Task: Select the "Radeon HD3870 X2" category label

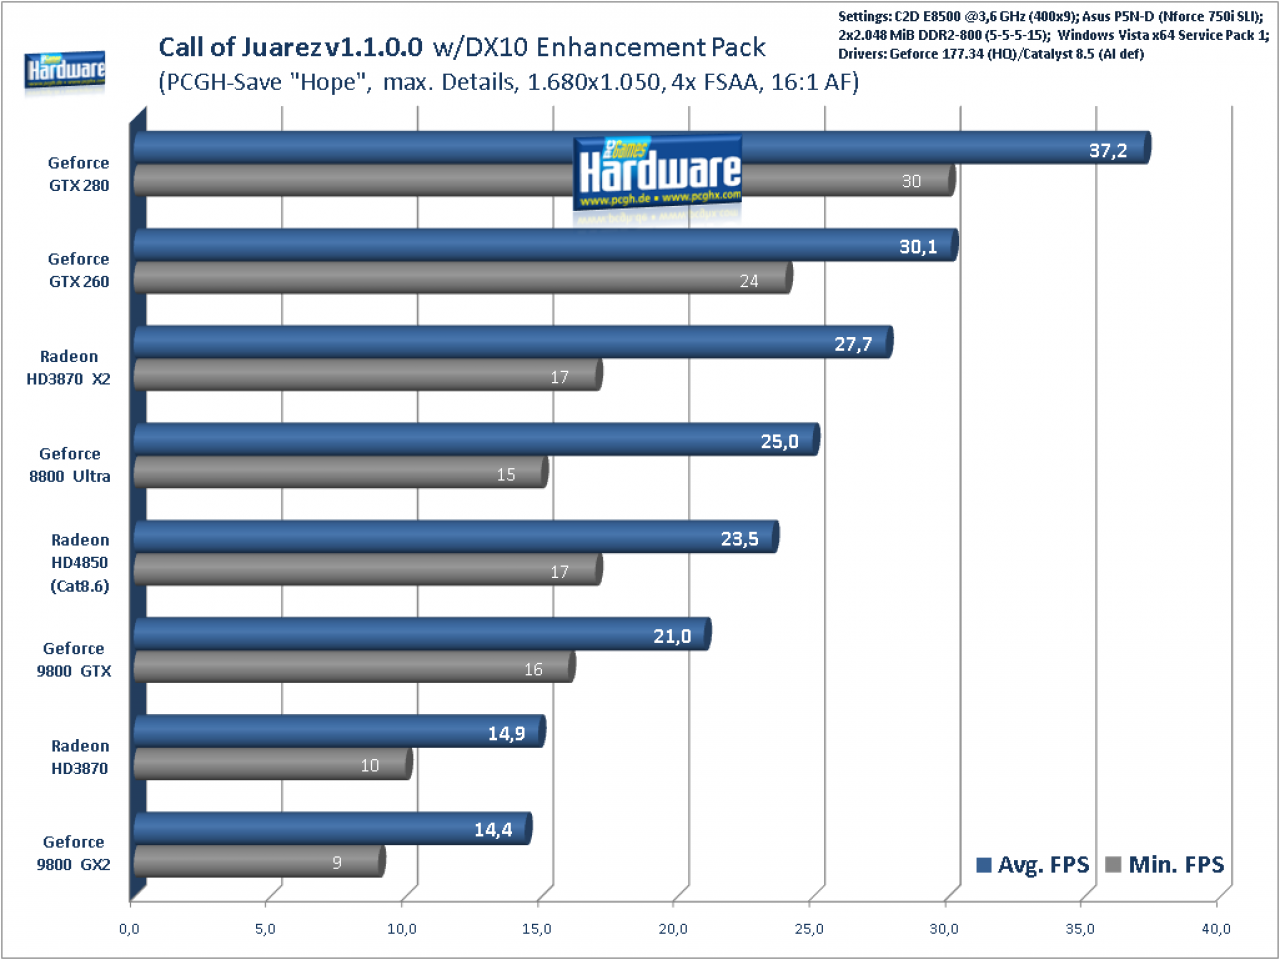Action: 69,368
